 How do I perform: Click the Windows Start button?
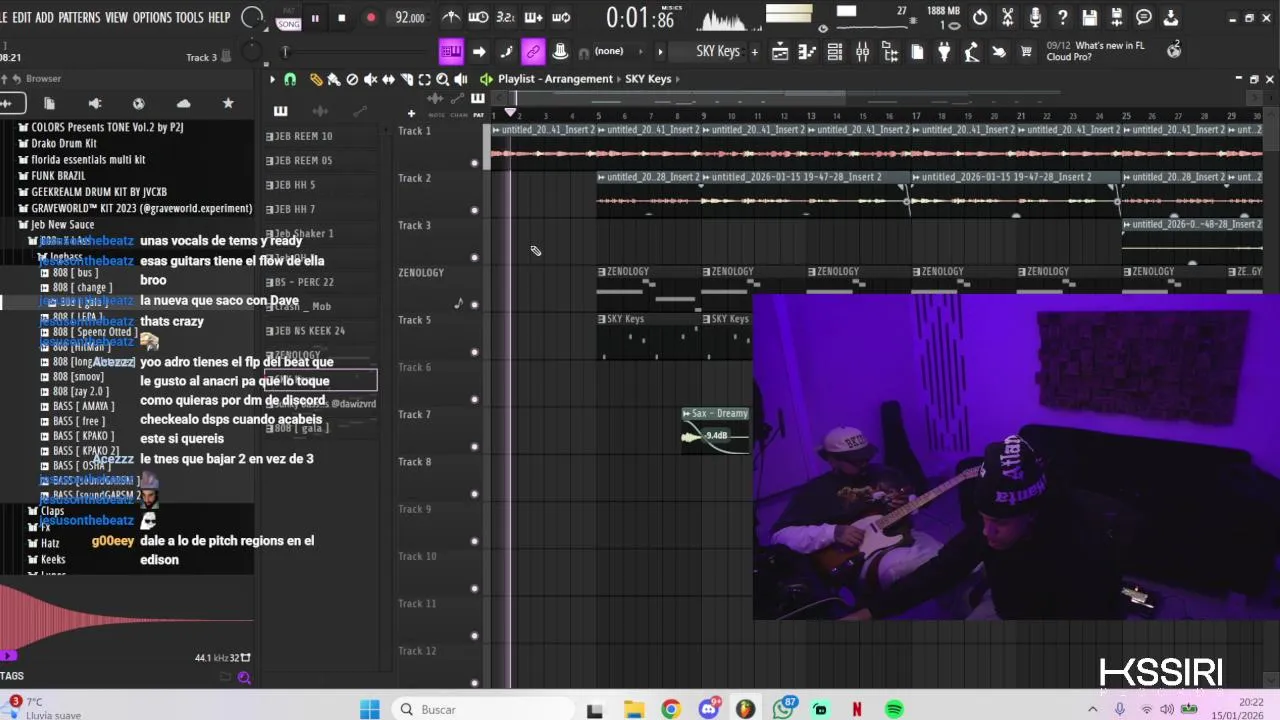tap(369, 709)
